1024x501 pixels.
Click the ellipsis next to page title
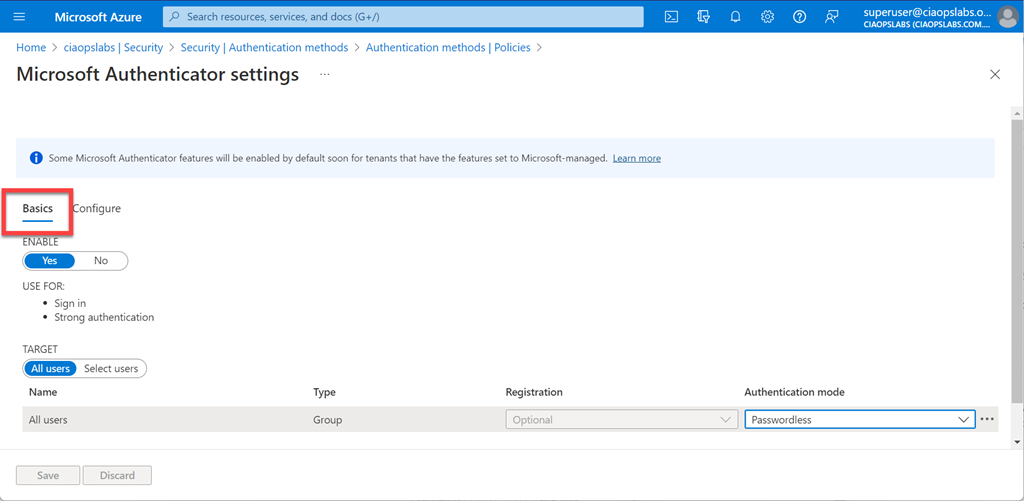324,75
